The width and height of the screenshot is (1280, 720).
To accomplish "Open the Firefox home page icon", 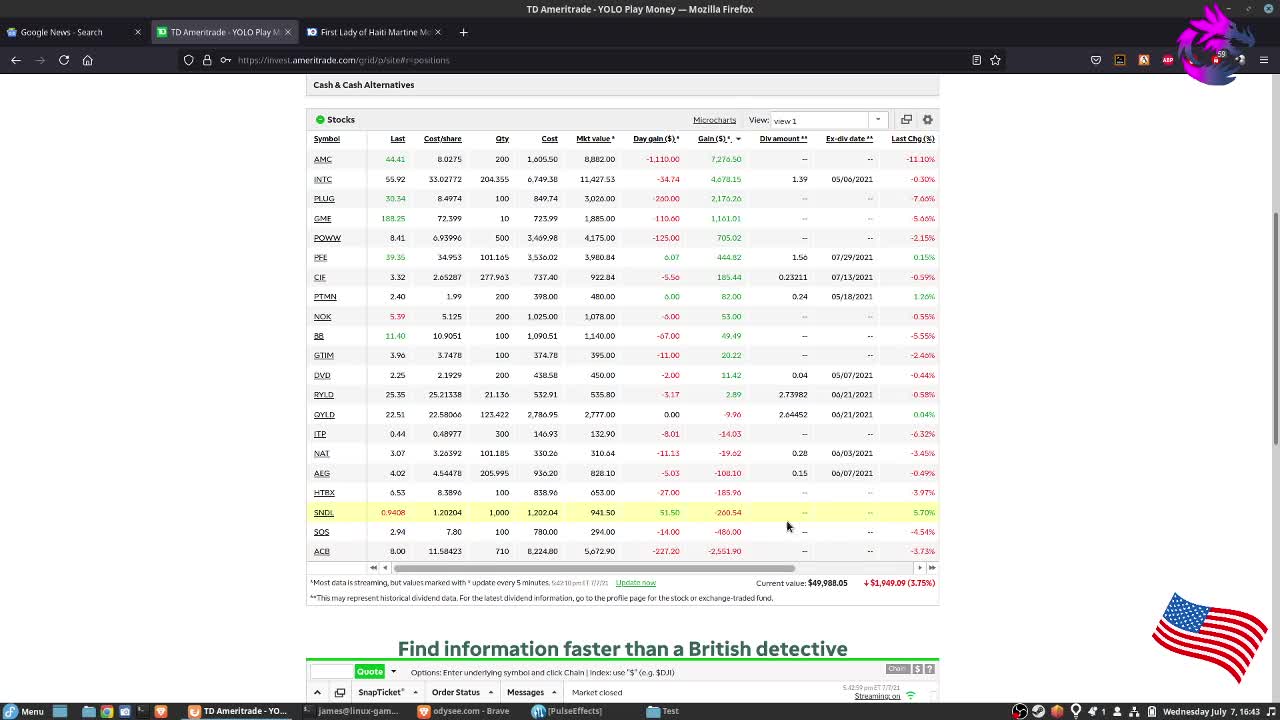I will 87,60.
